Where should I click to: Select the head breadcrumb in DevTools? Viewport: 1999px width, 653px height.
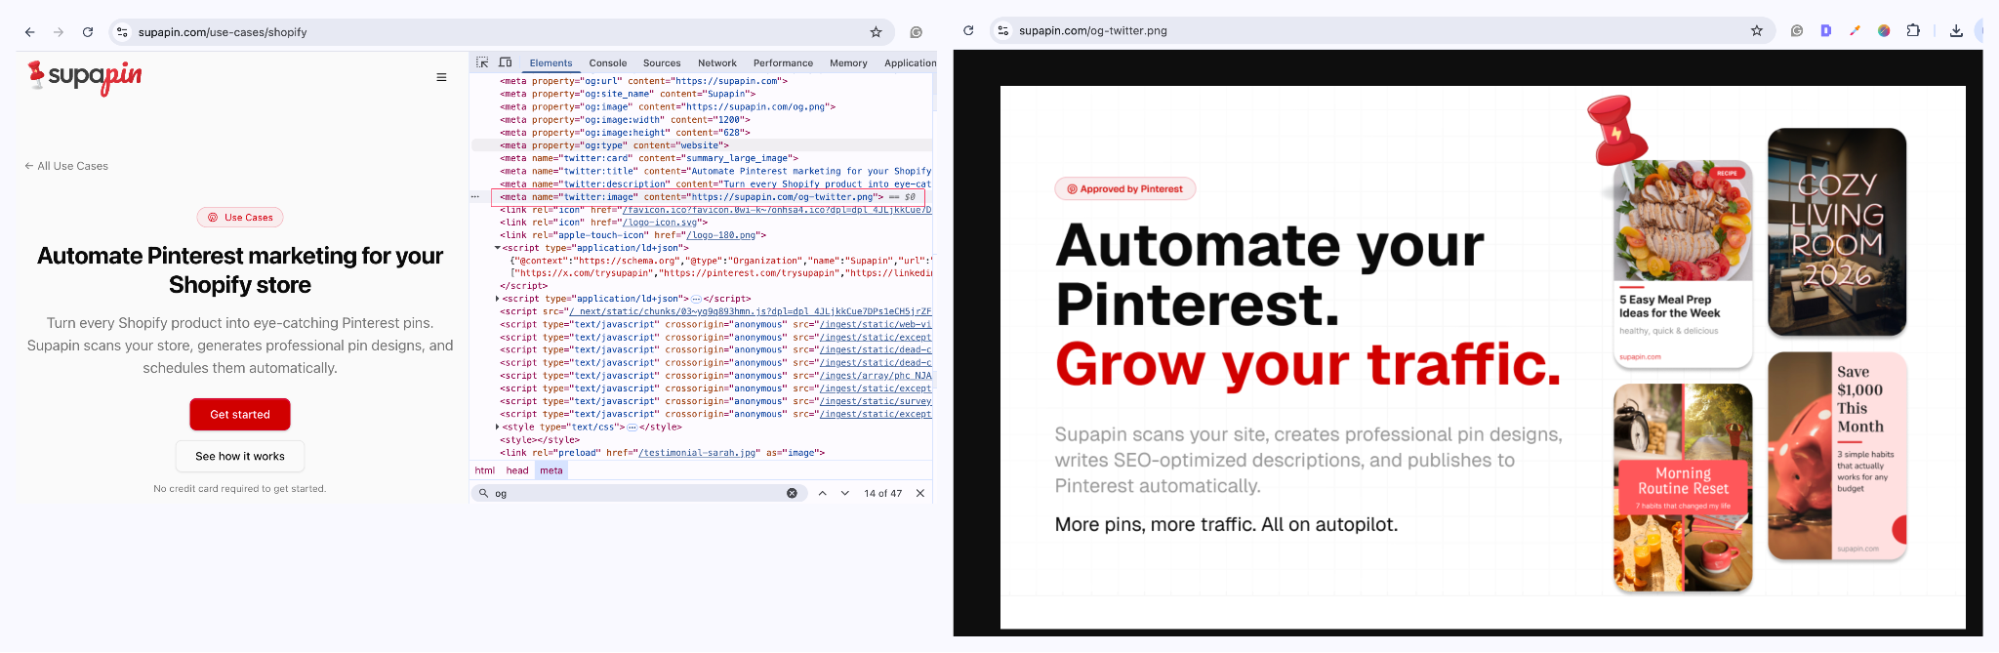(x=517, y=470)
